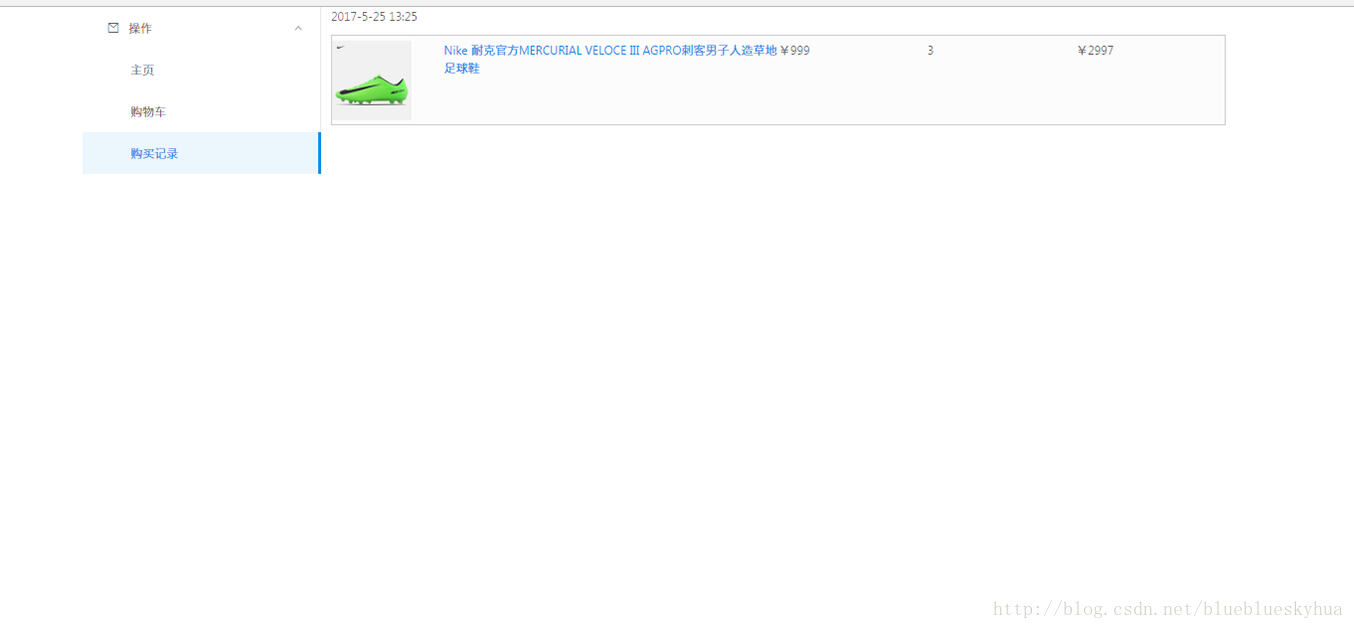This screenshot has width=1354, height=629.
Task: Click the total price ￥2997
Action: [x=1095, y=50]
